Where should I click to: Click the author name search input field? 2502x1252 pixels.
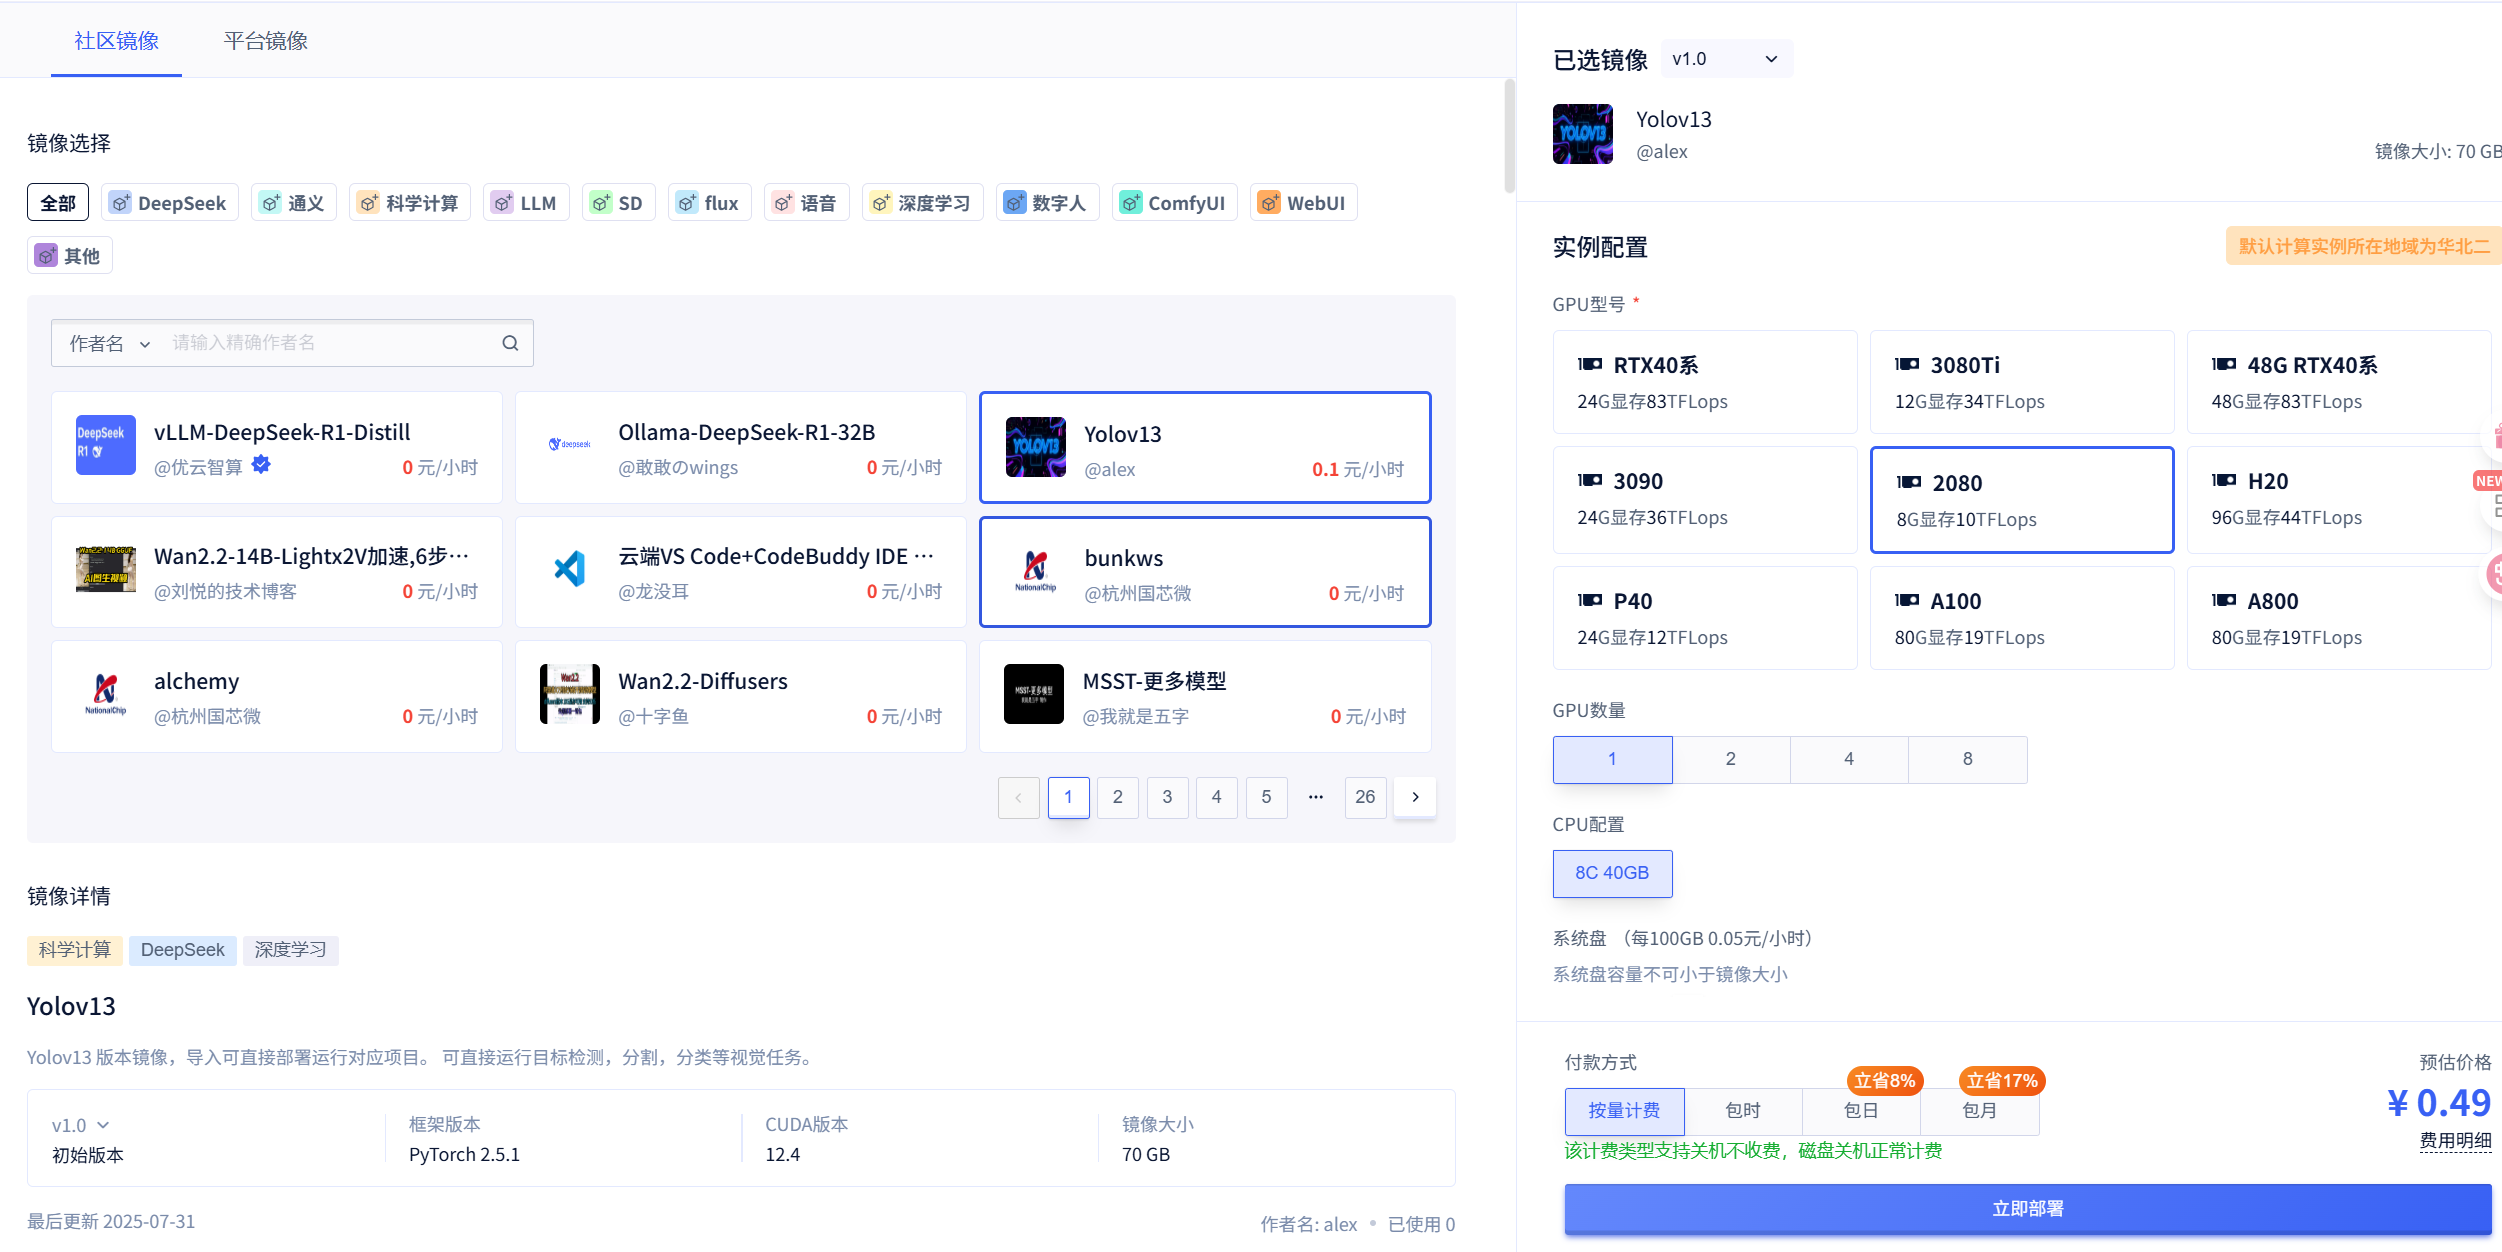330,343
